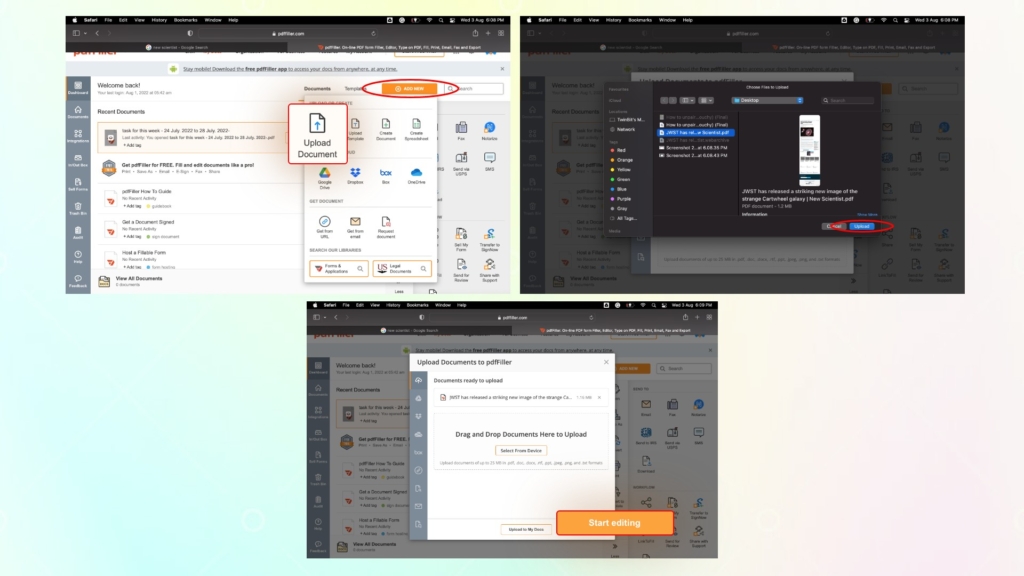
Task: Open Safari Window menu in the file chooser screenshot
Action: (667, 20)
